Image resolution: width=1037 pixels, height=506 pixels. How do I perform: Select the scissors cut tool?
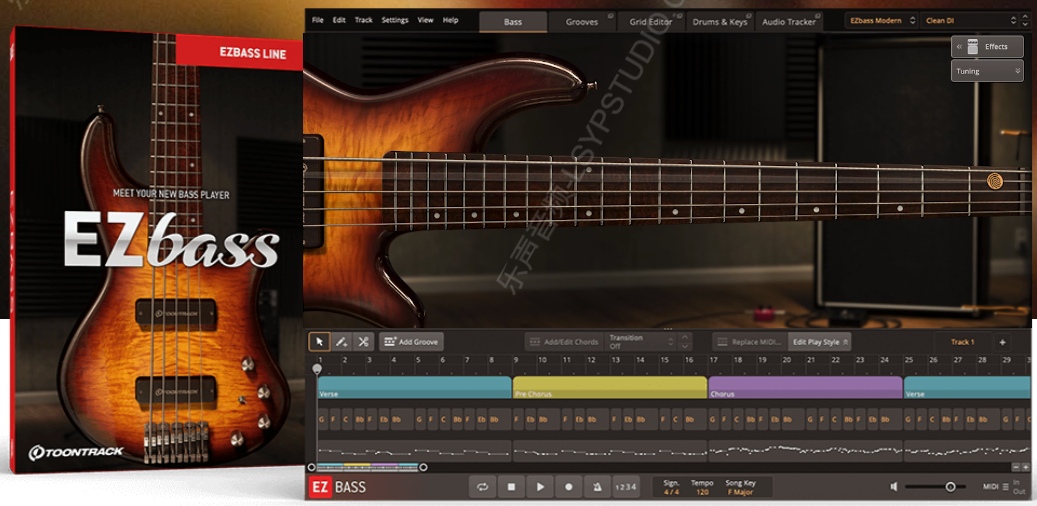pos(363,342)
